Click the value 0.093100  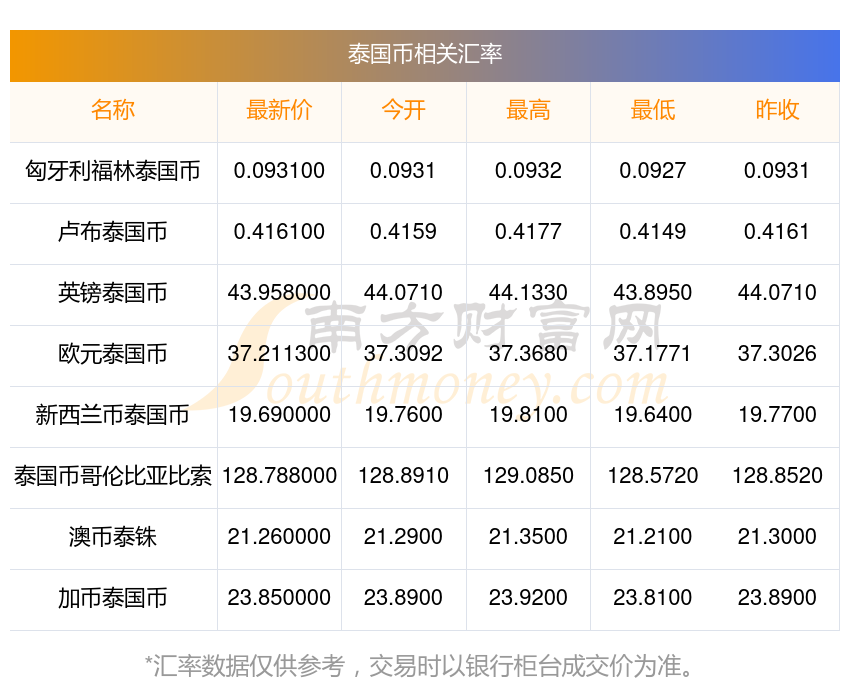(279, 171)
